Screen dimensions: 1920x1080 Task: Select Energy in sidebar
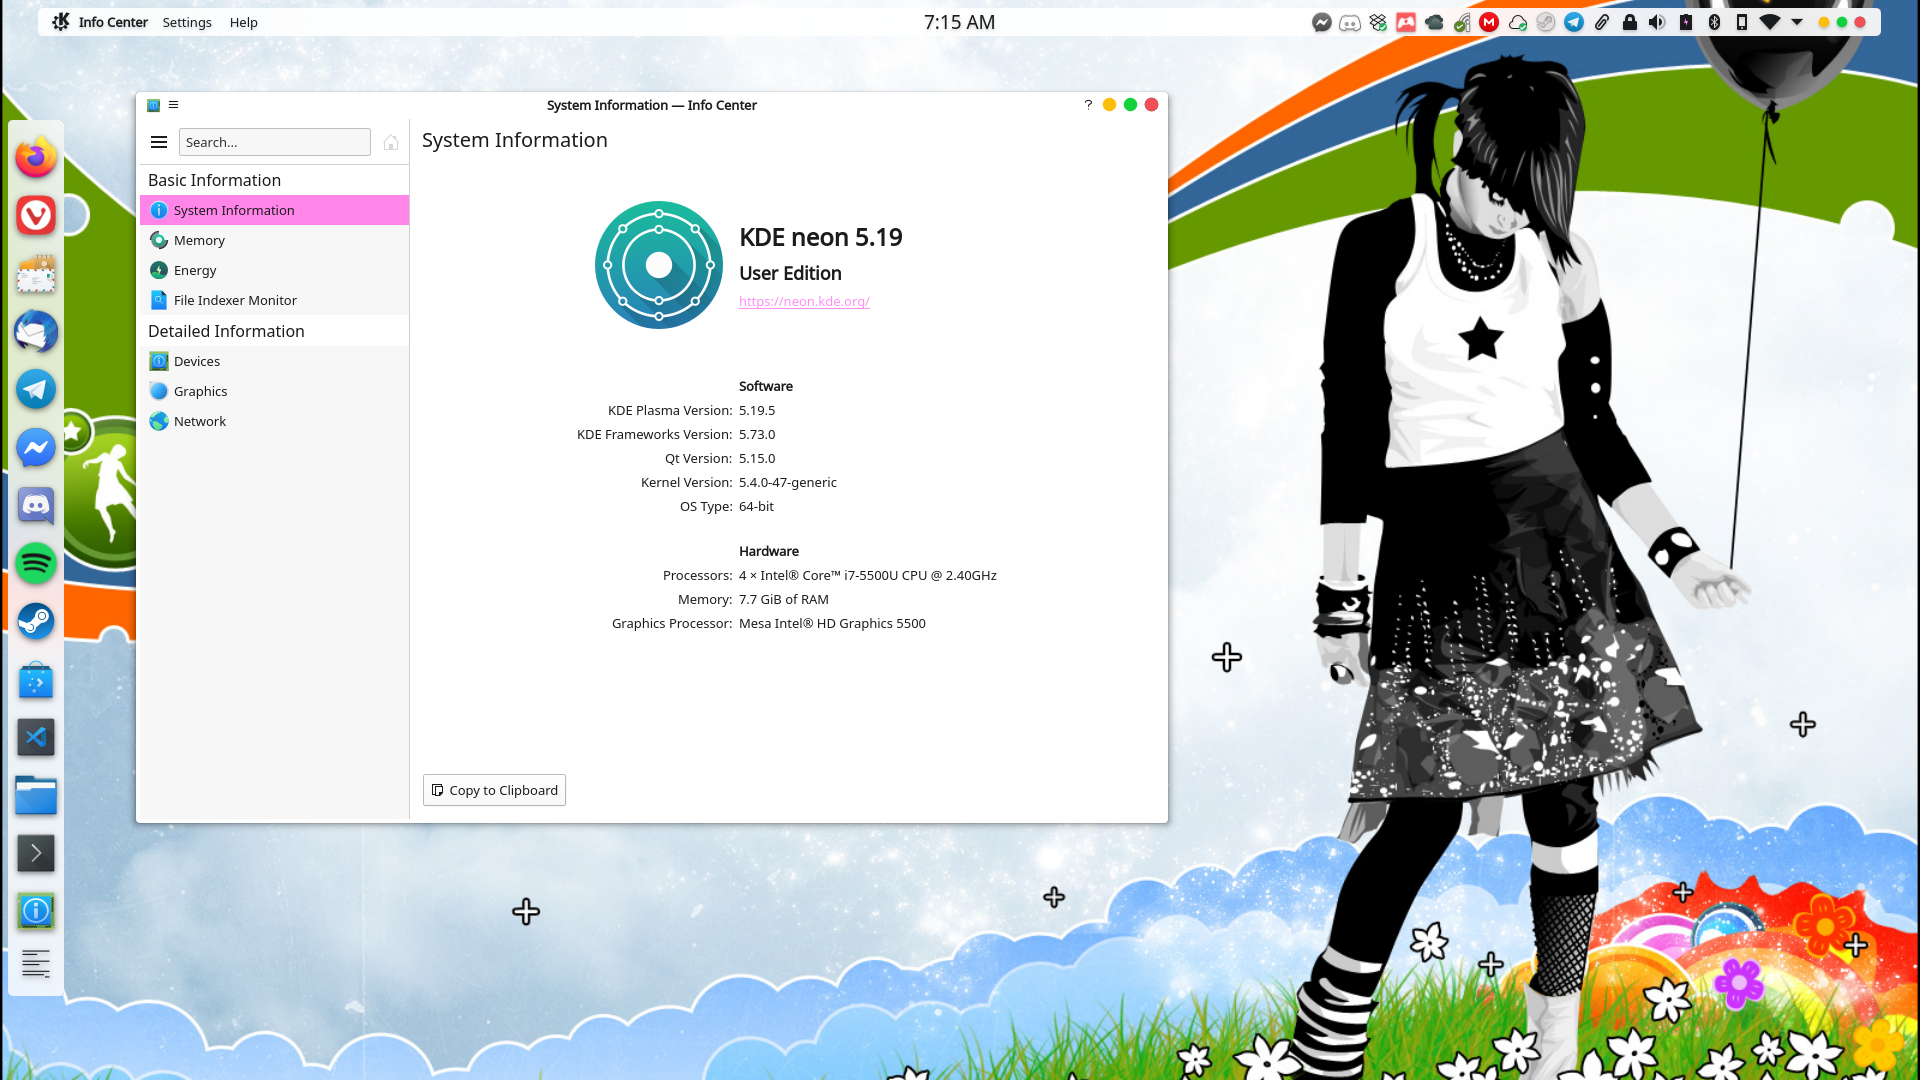point(275,270)
